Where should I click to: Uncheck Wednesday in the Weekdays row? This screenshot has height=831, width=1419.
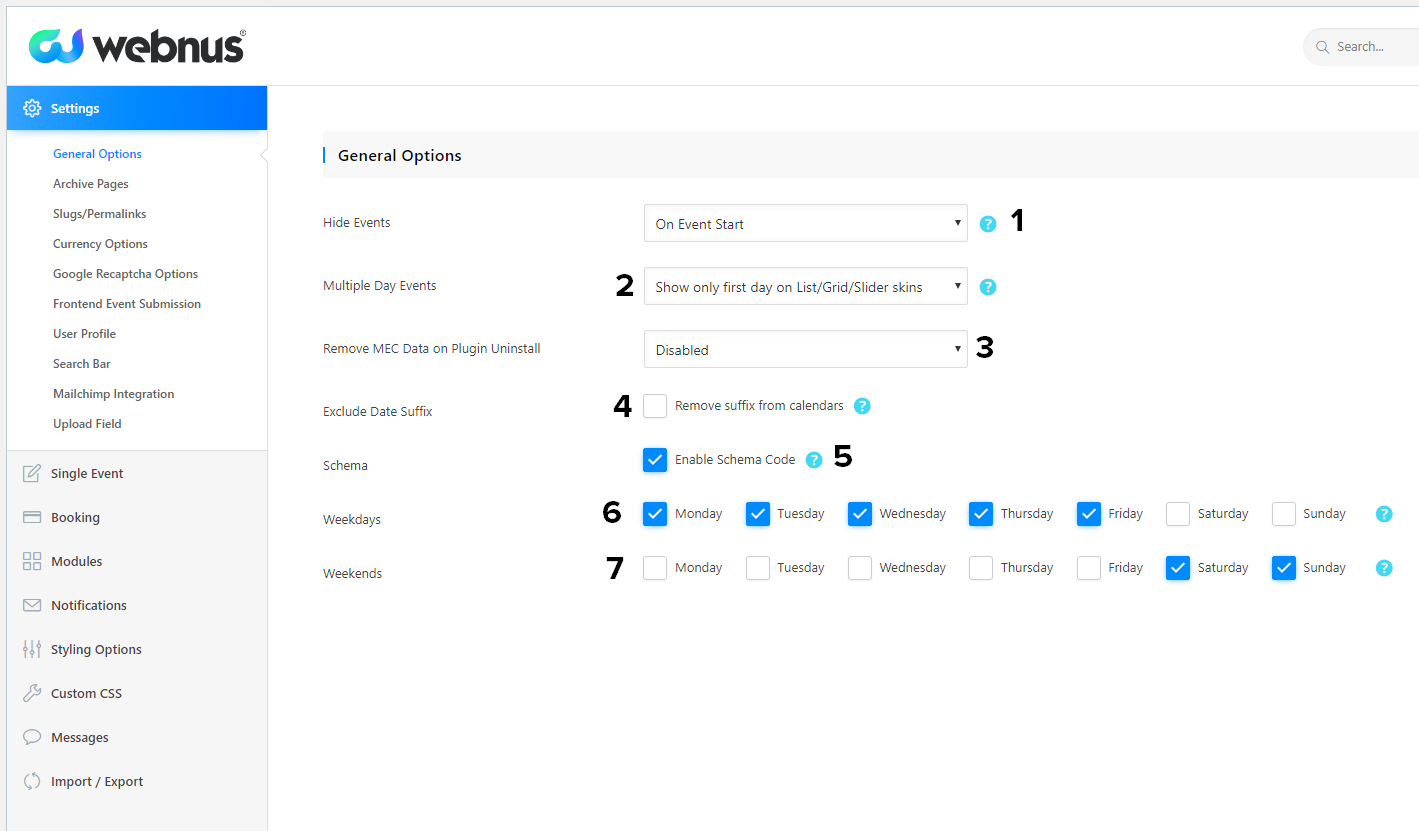pos(860,514)
